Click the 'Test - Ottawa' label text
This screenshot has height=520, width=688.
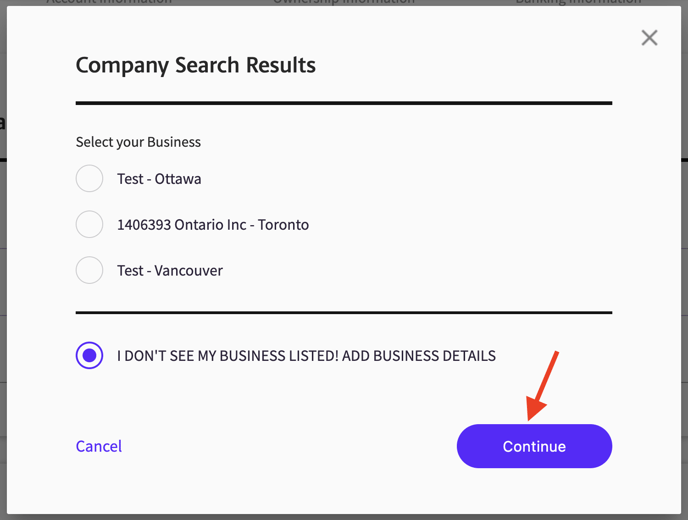(x=159, y=179)
